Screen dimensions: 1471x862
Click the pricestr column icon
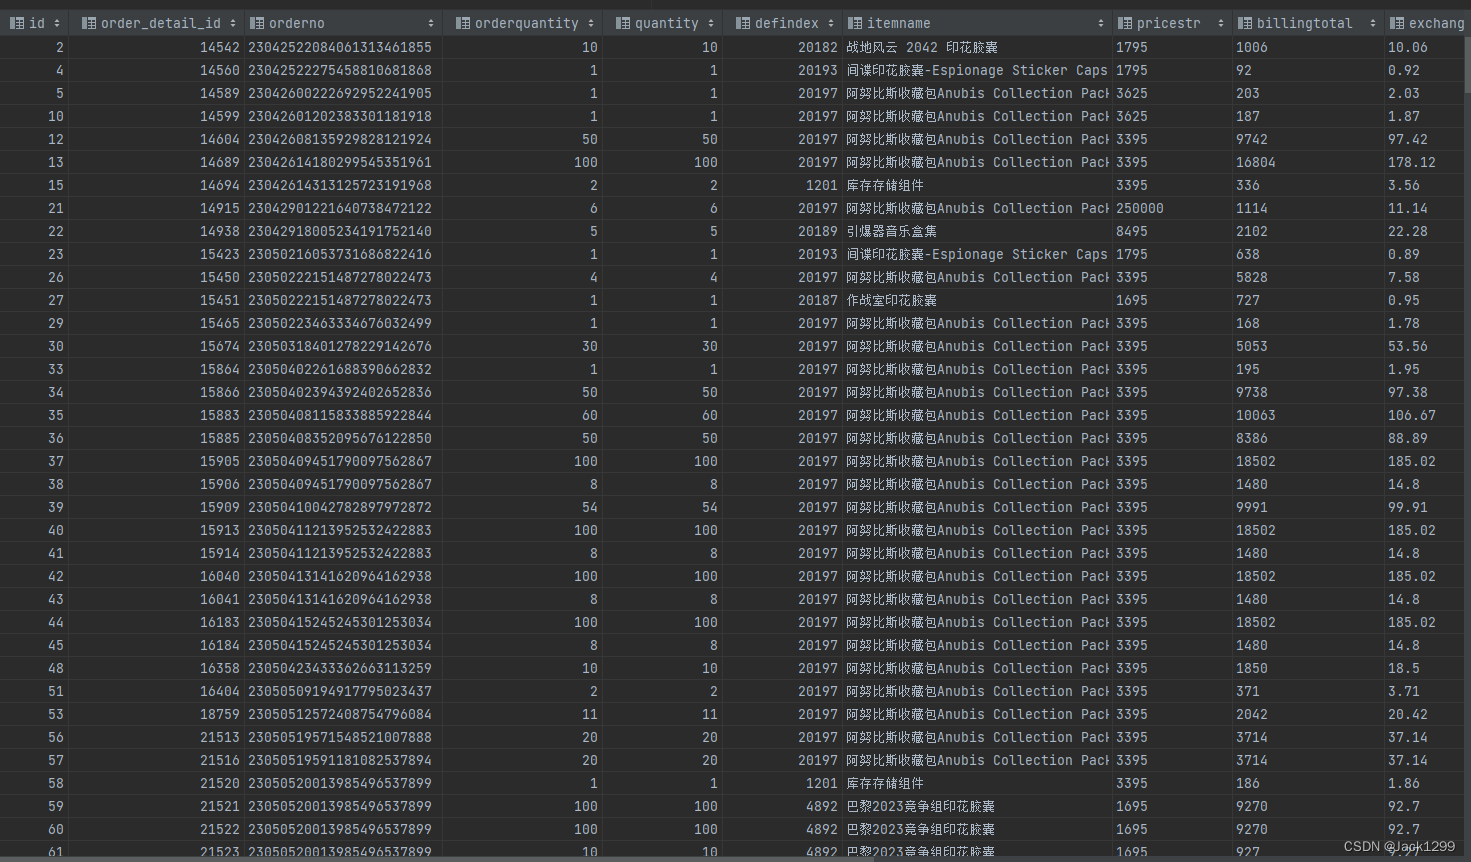coord(1125,23)
